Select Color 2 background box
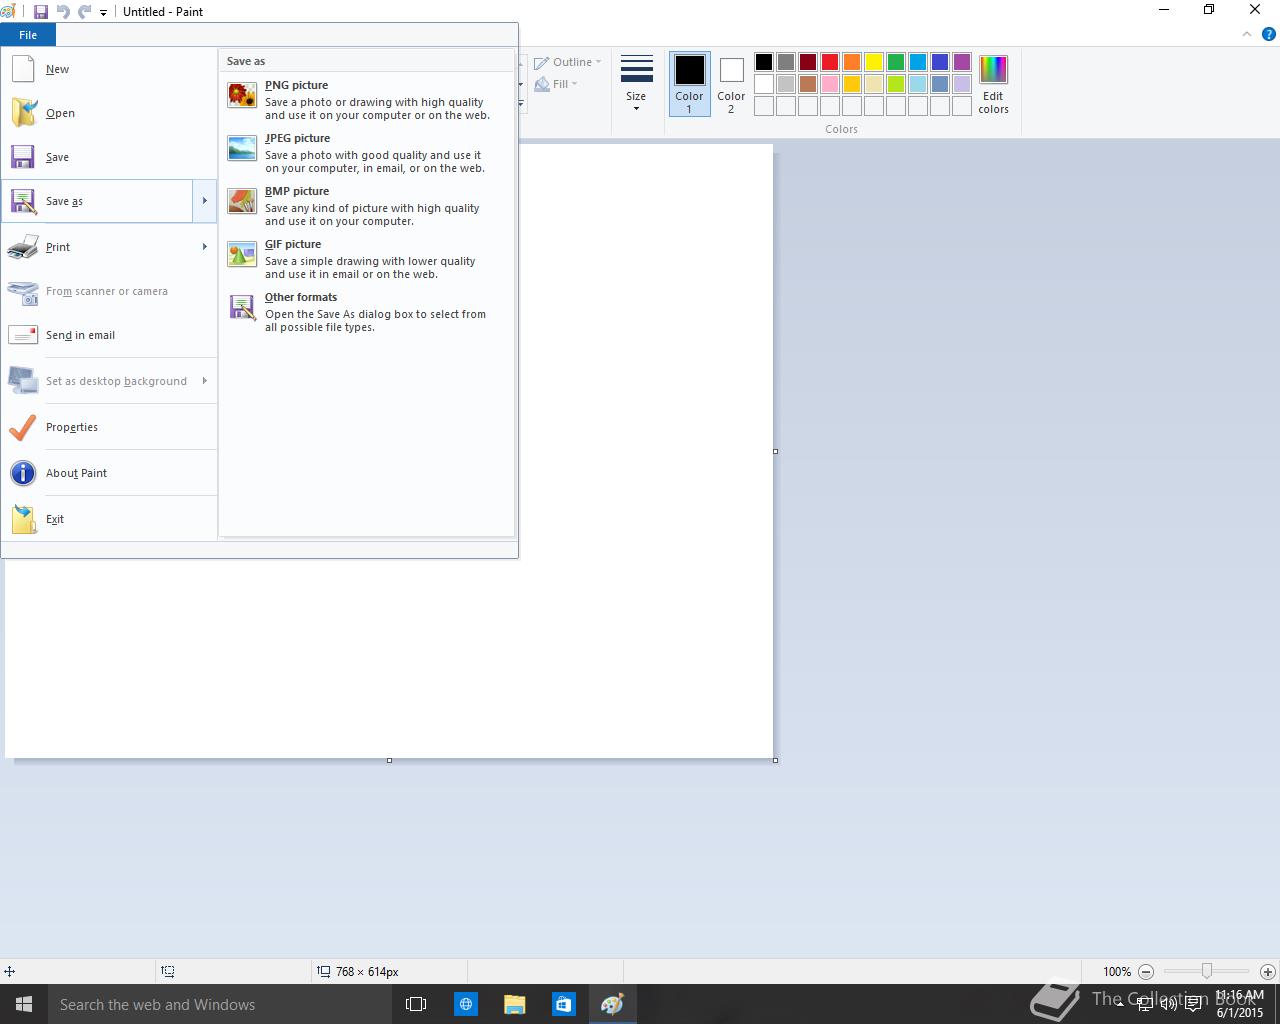Screen dimensions: 1280x1024 coord(731,84)
